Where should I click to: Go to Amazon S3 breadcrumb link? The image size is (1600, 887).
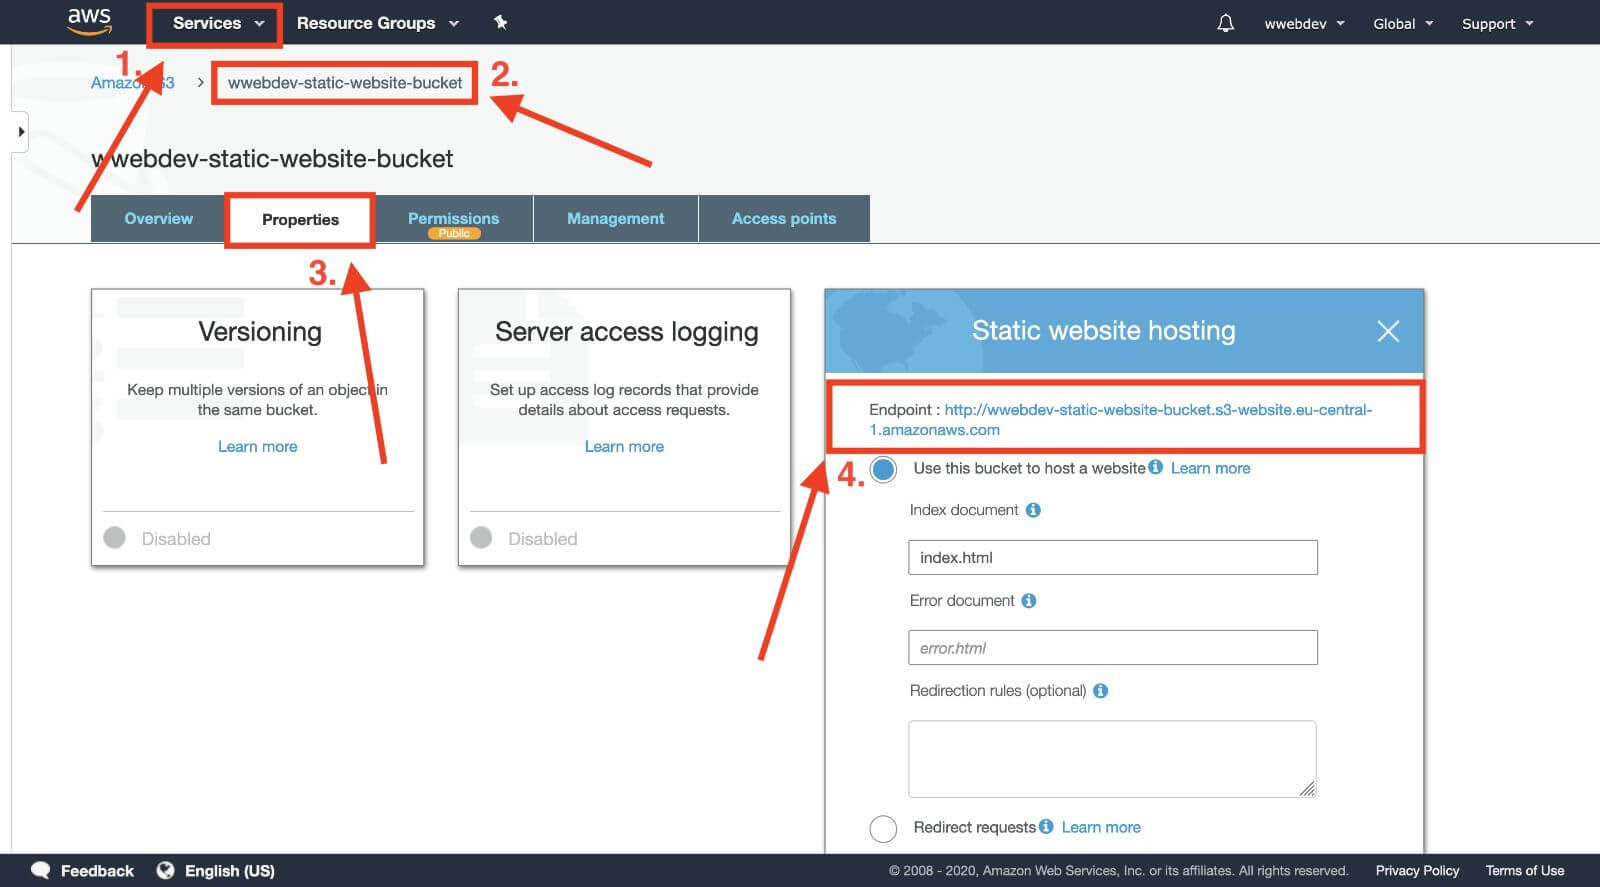132,83
